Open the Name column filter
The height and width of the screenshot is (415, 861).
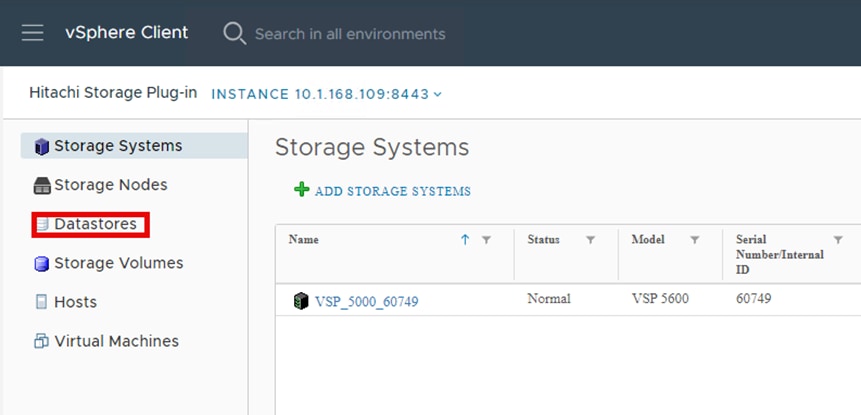coord(487,240)
